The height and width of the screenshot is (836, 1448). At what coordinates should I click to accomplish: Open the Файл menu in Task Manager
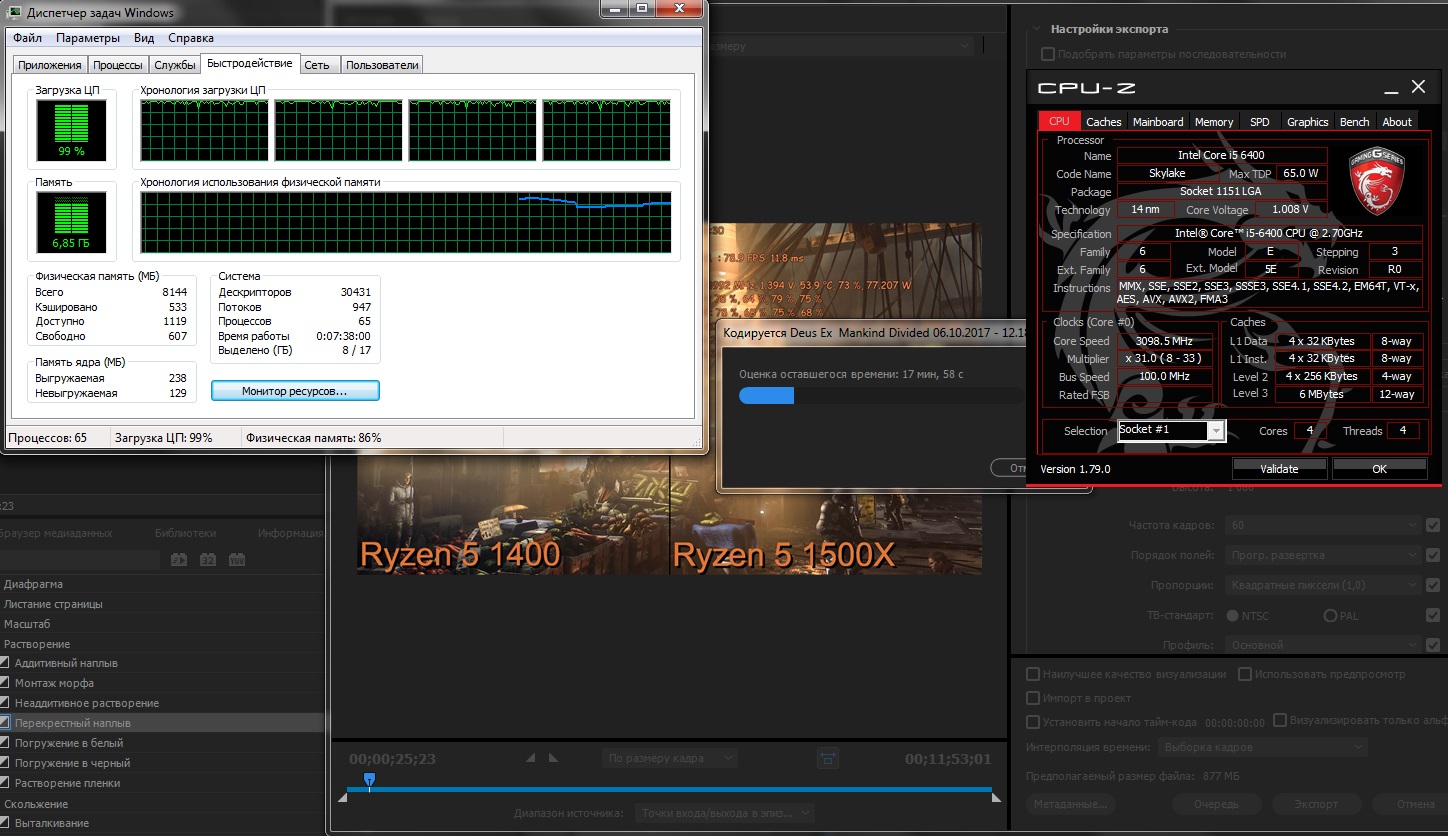pos(27,38)
